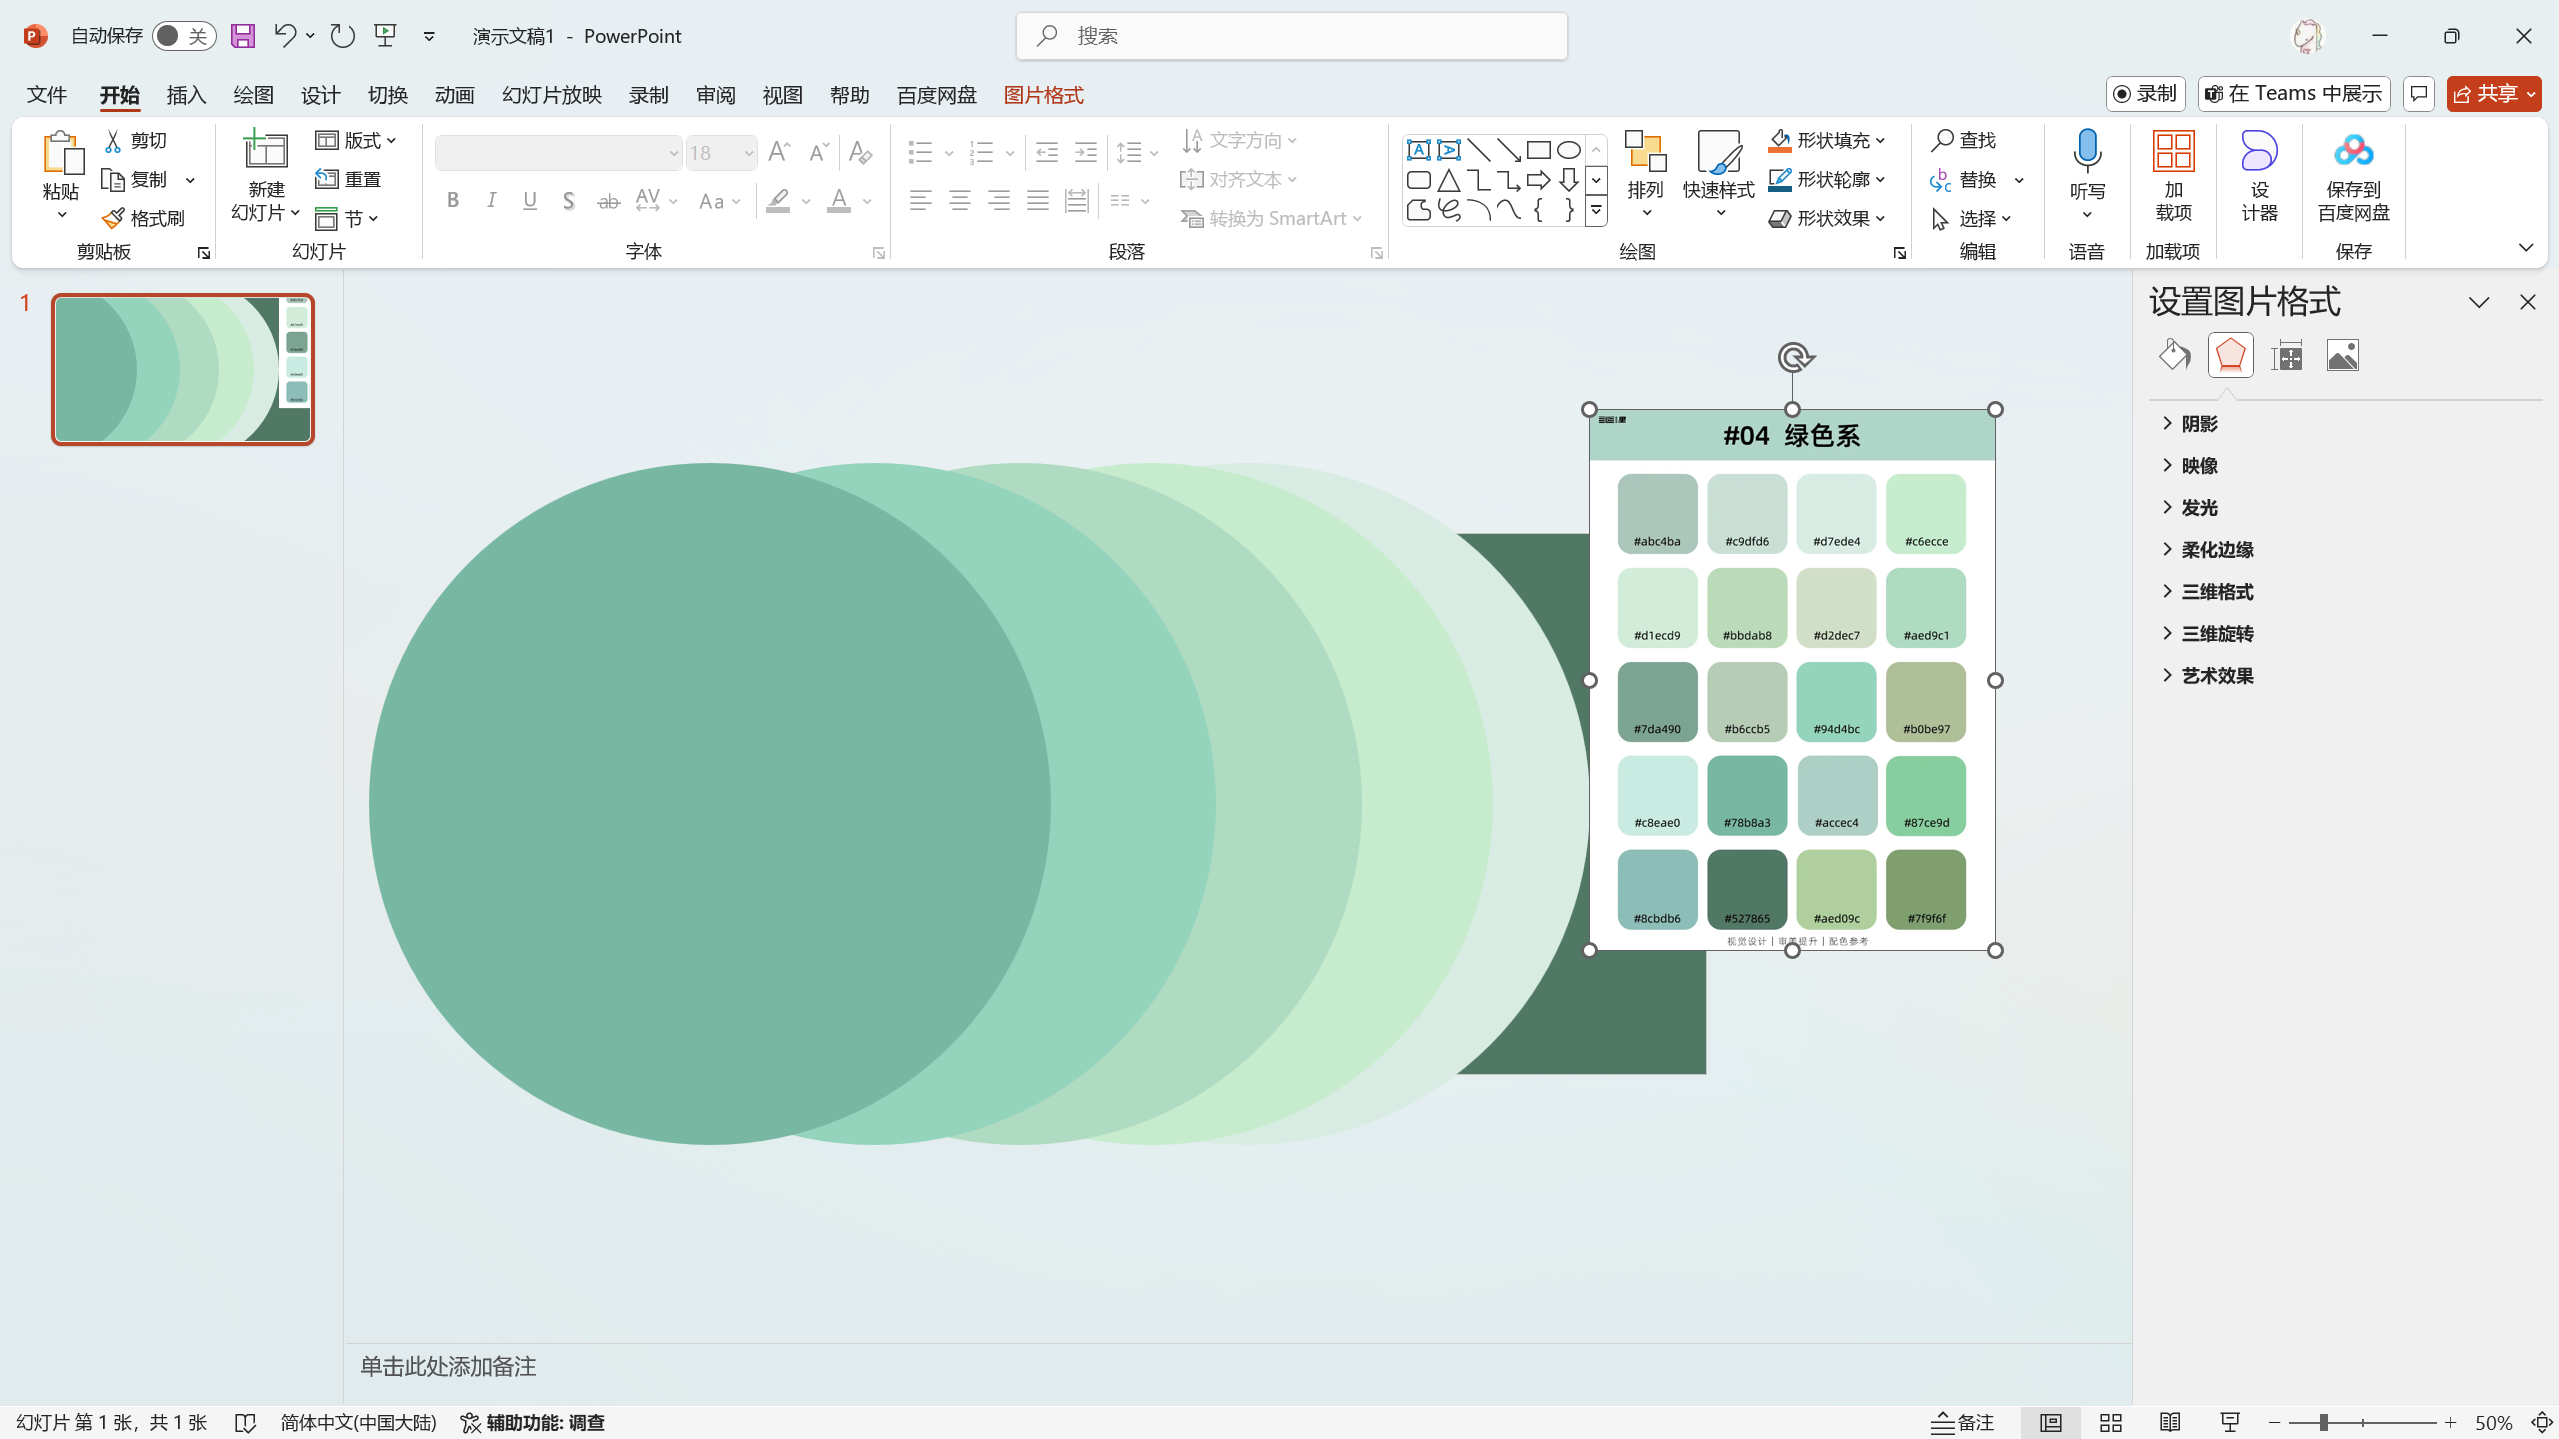
Task: Select the oval shape in shapes gallery
Action: pos(1569,150)
